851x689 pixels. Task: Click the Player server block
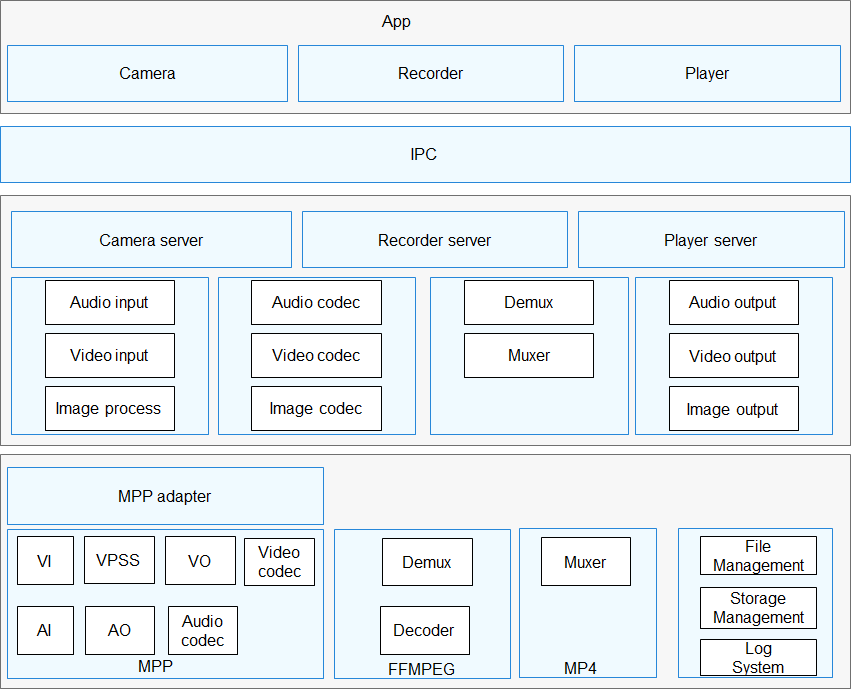[x=710, y=240]
